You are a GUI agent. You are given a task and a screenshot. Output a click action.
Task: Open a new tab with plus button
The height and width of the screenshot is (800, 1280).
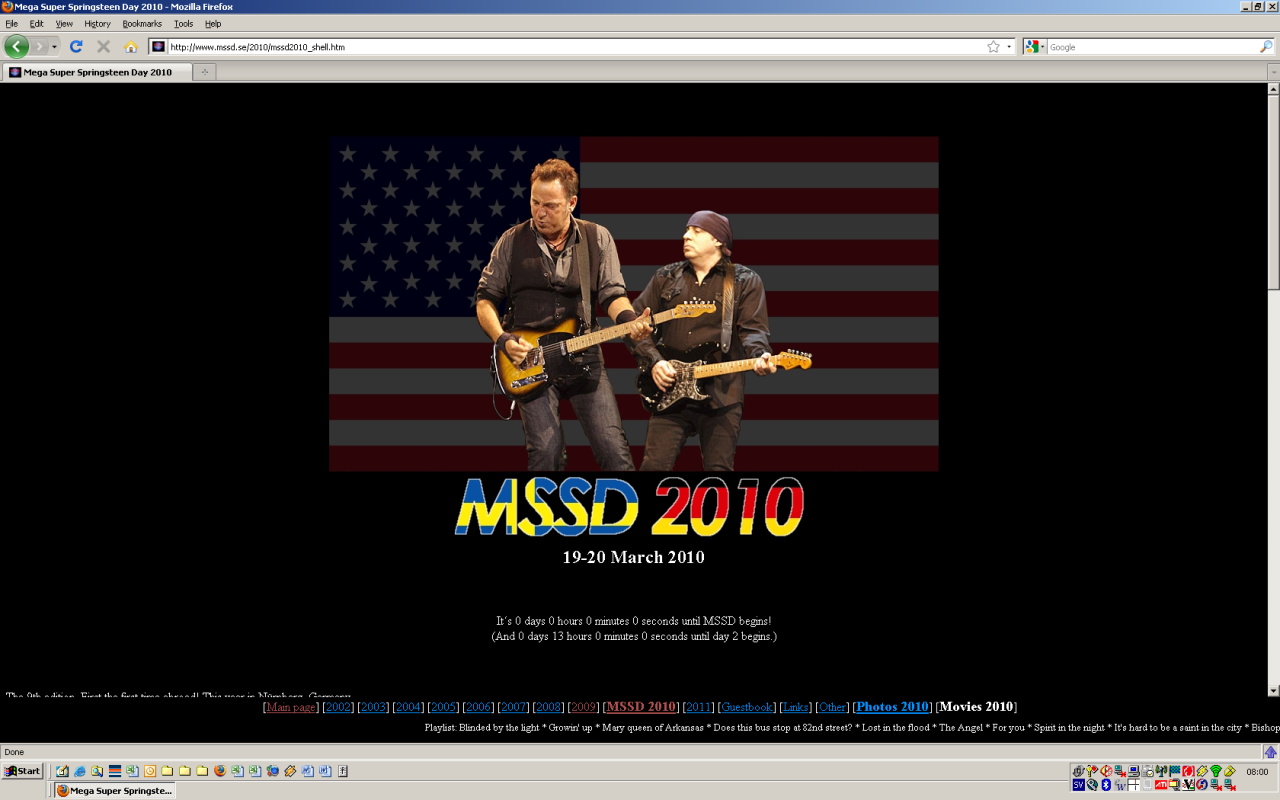pyautogui.click(x=204, y=72)
